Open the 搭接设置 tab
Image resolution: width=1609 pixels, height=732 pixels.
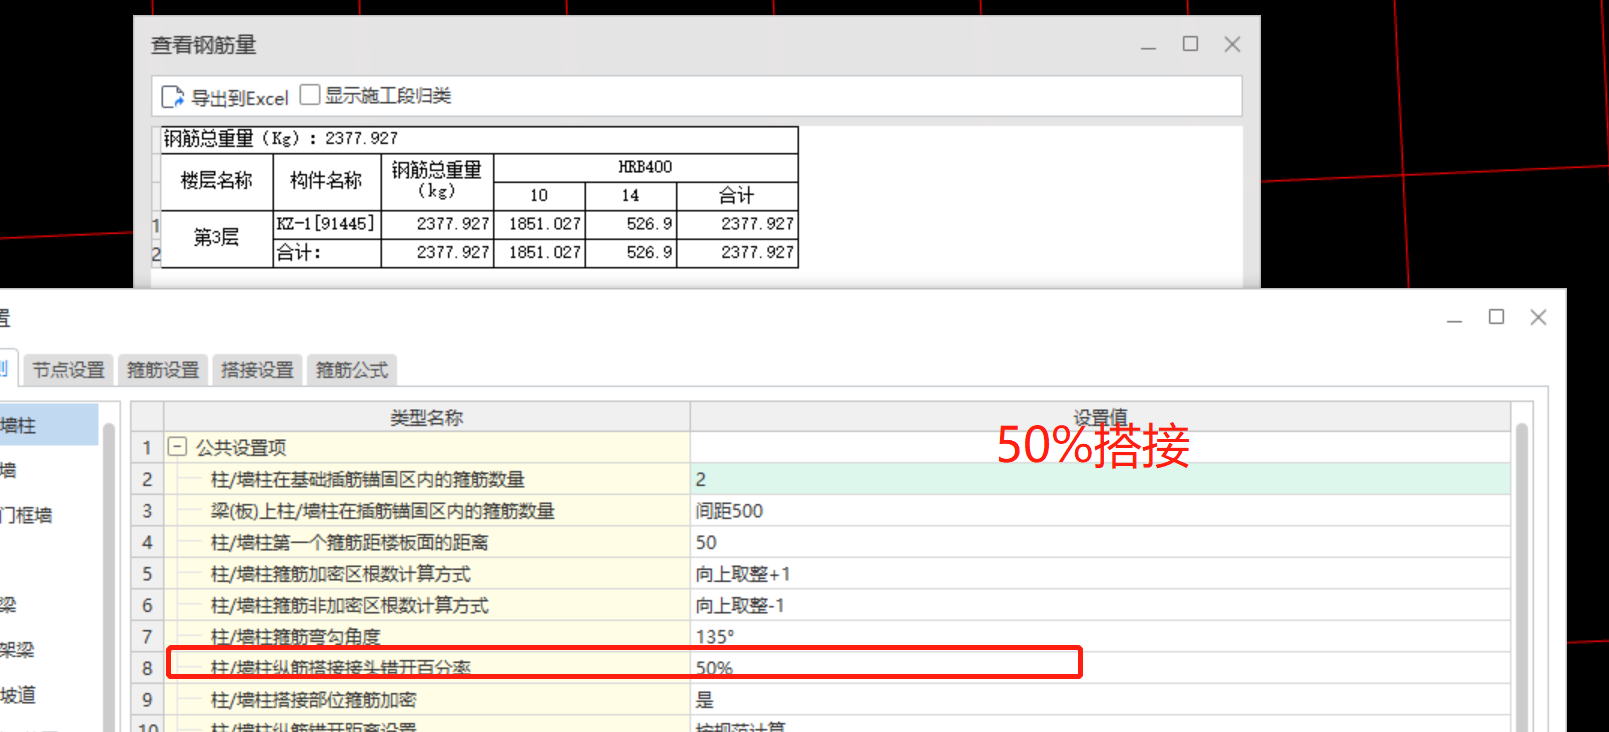click(x=257, y=370)
